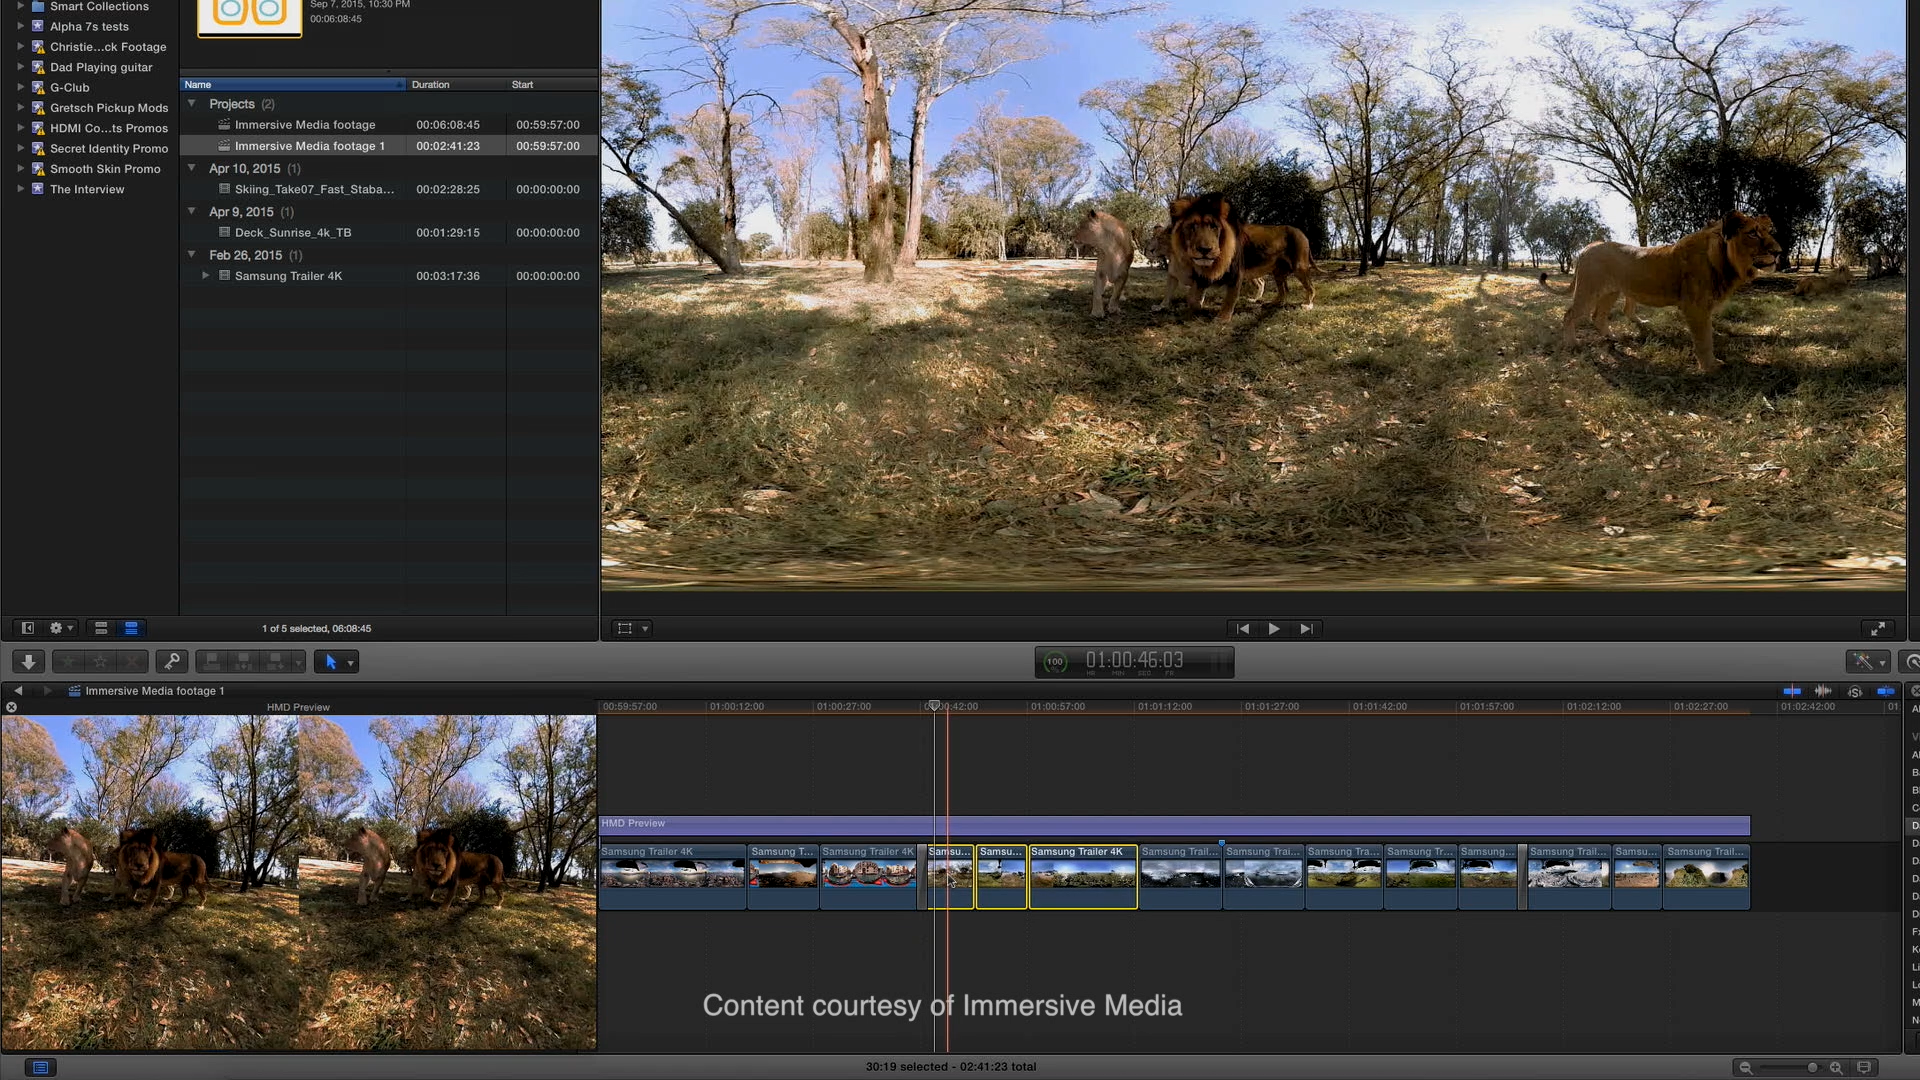Screen dimensions: 1920x1080
Task: Open the Keyword Editor key icon
Action: pos(172,662)
